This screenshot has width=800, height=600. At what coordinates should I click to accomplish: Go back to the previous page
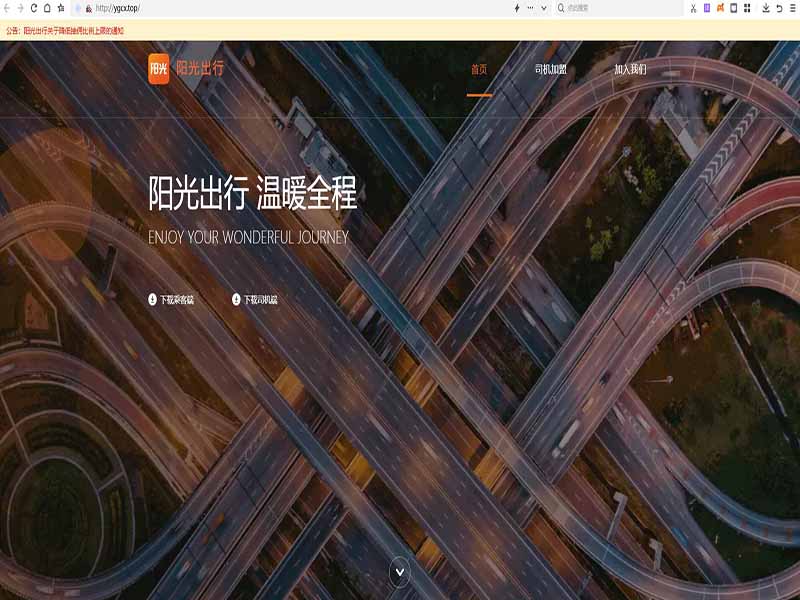pyautogui.click(x=7, y=8)
